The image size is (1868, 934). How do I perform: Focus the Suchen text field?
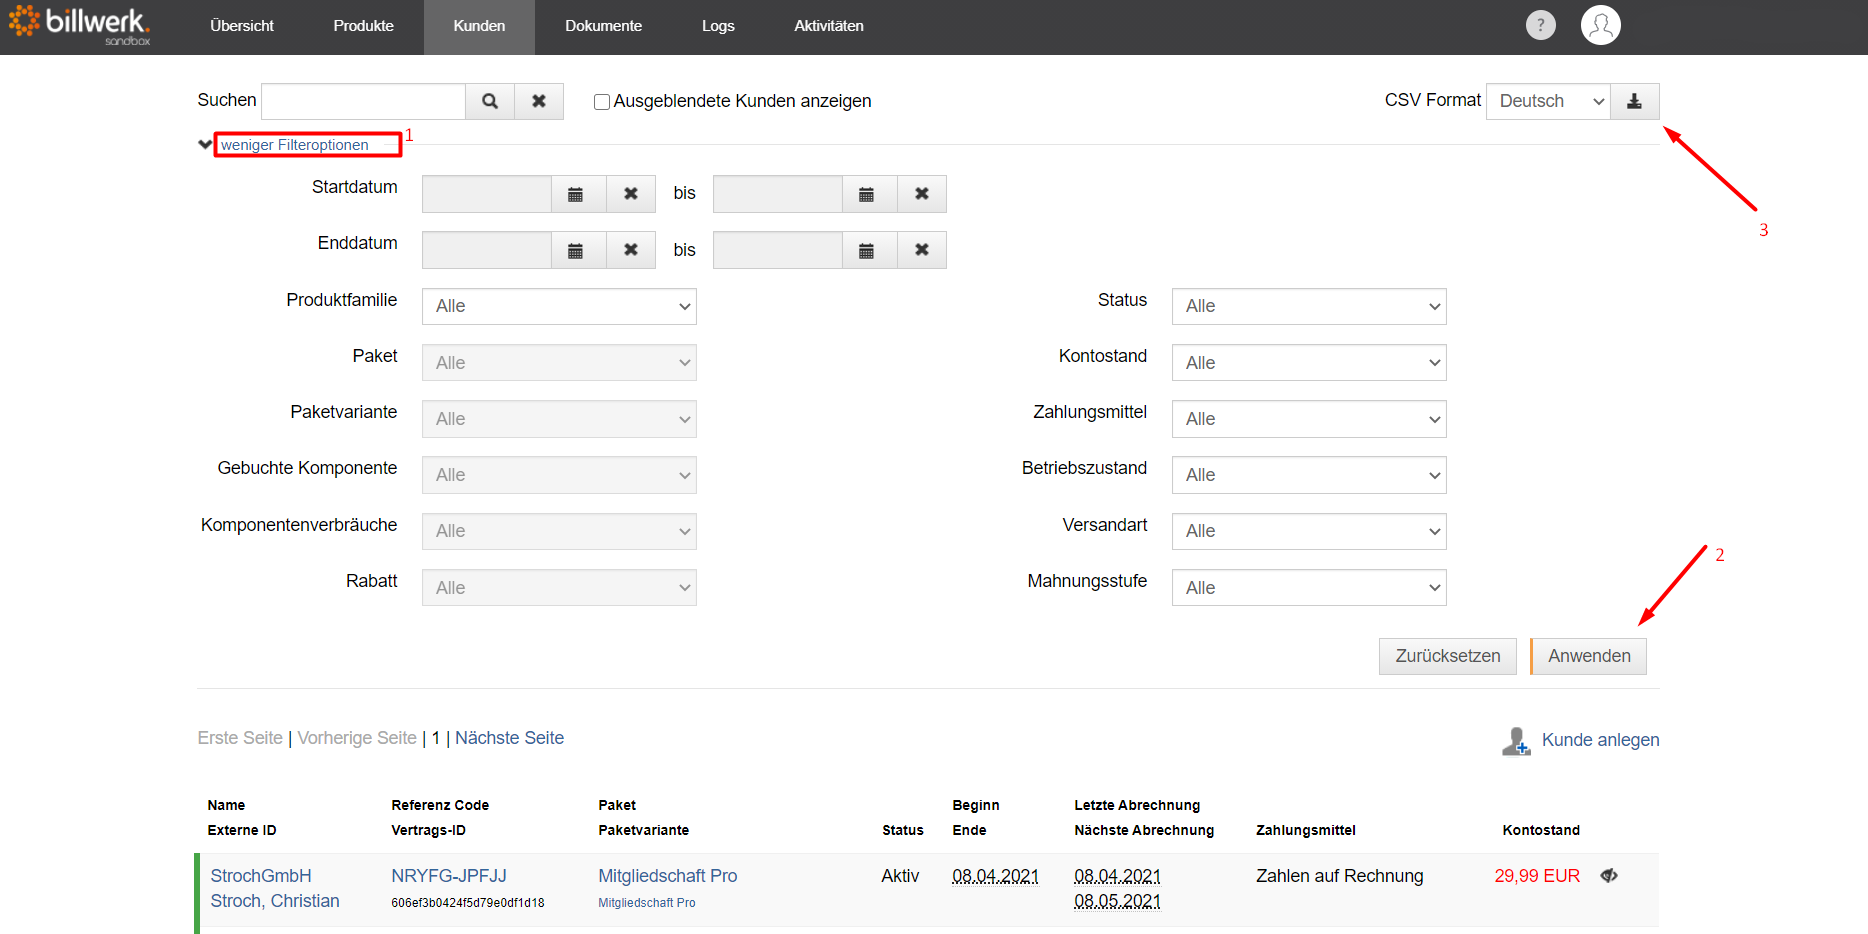[x=363, y=101]
